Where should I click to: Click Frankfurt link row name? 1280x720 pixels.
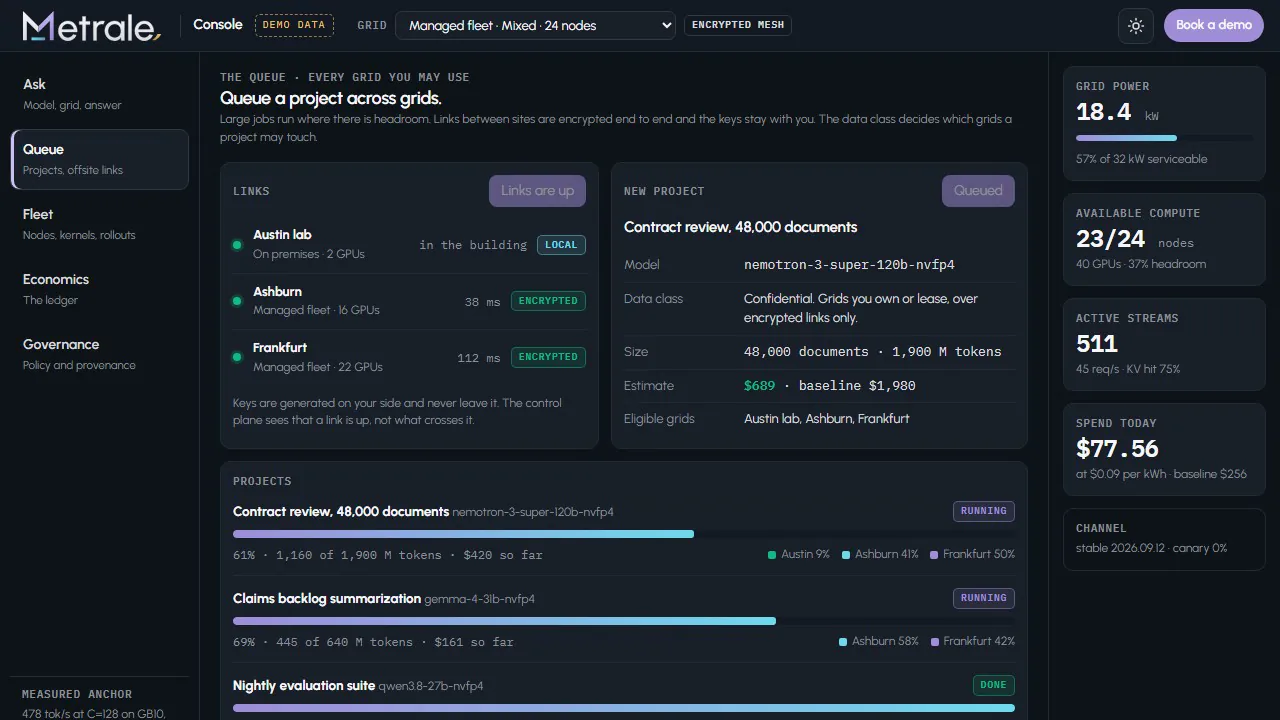[x=280, y=348]
